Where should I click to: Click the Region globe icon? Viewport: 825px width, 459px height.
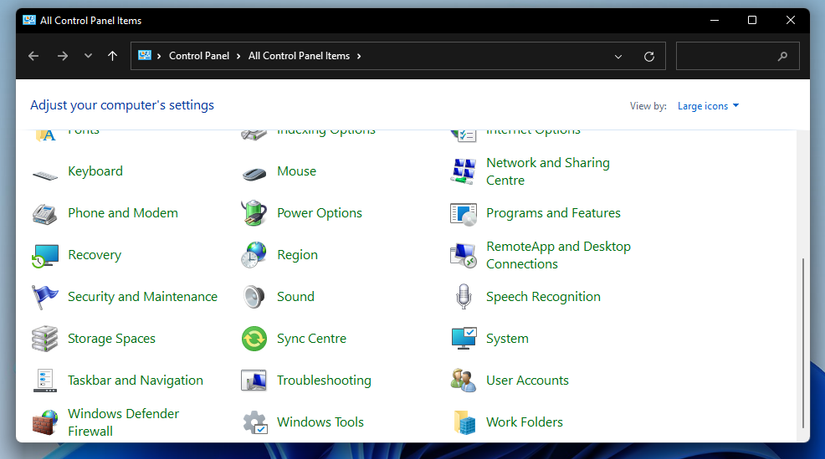click(x=254, y=255)
